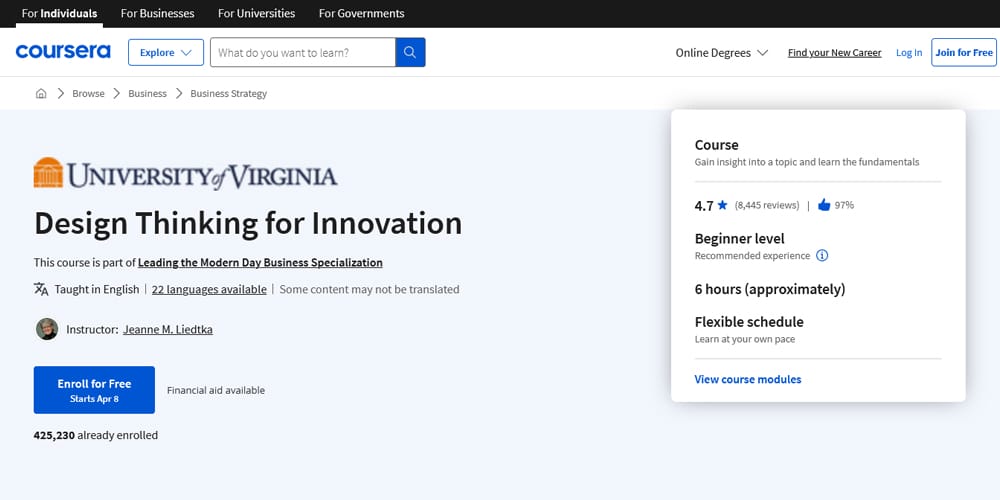The width and height of the screenshot is (1000, 500).
Task: Click the search input field
Action: tap(302, 52)
